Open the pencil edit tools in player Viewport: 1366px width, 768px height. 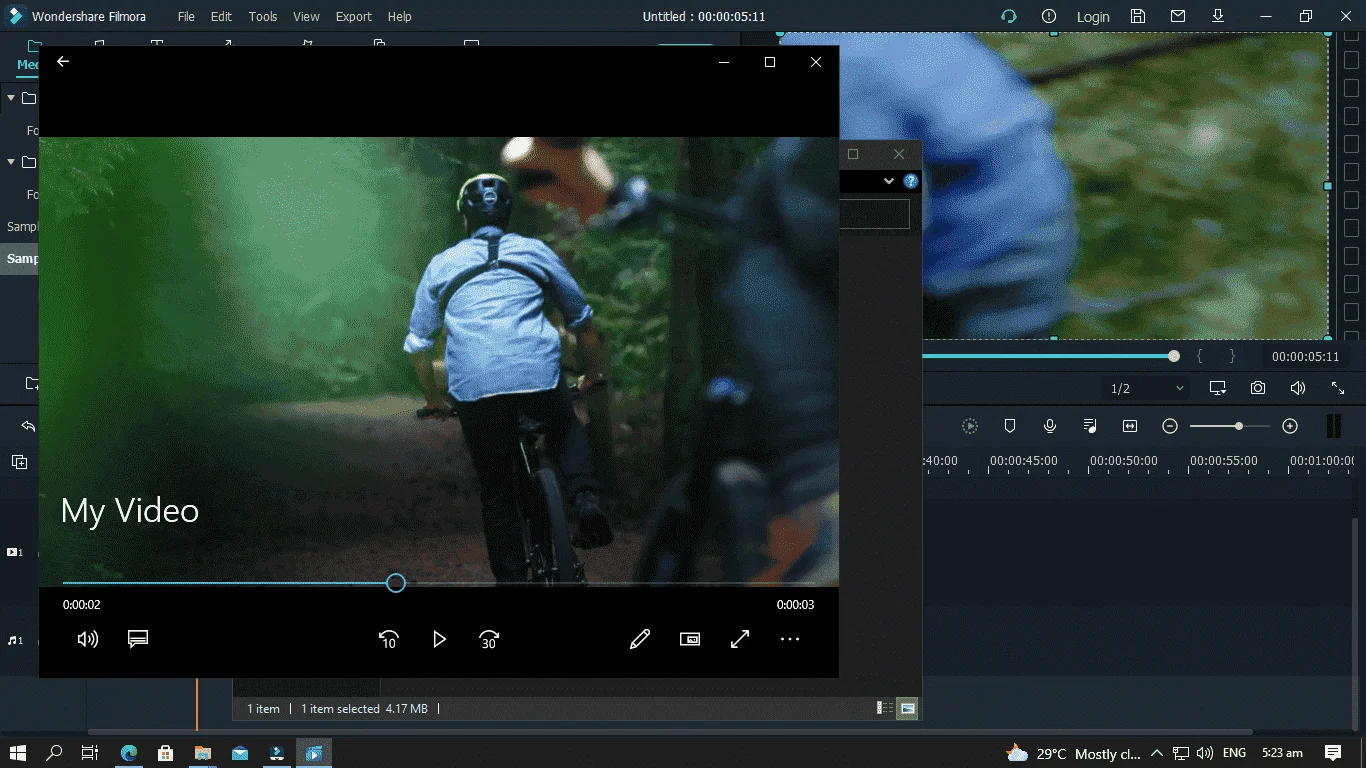tap(640, 639)
